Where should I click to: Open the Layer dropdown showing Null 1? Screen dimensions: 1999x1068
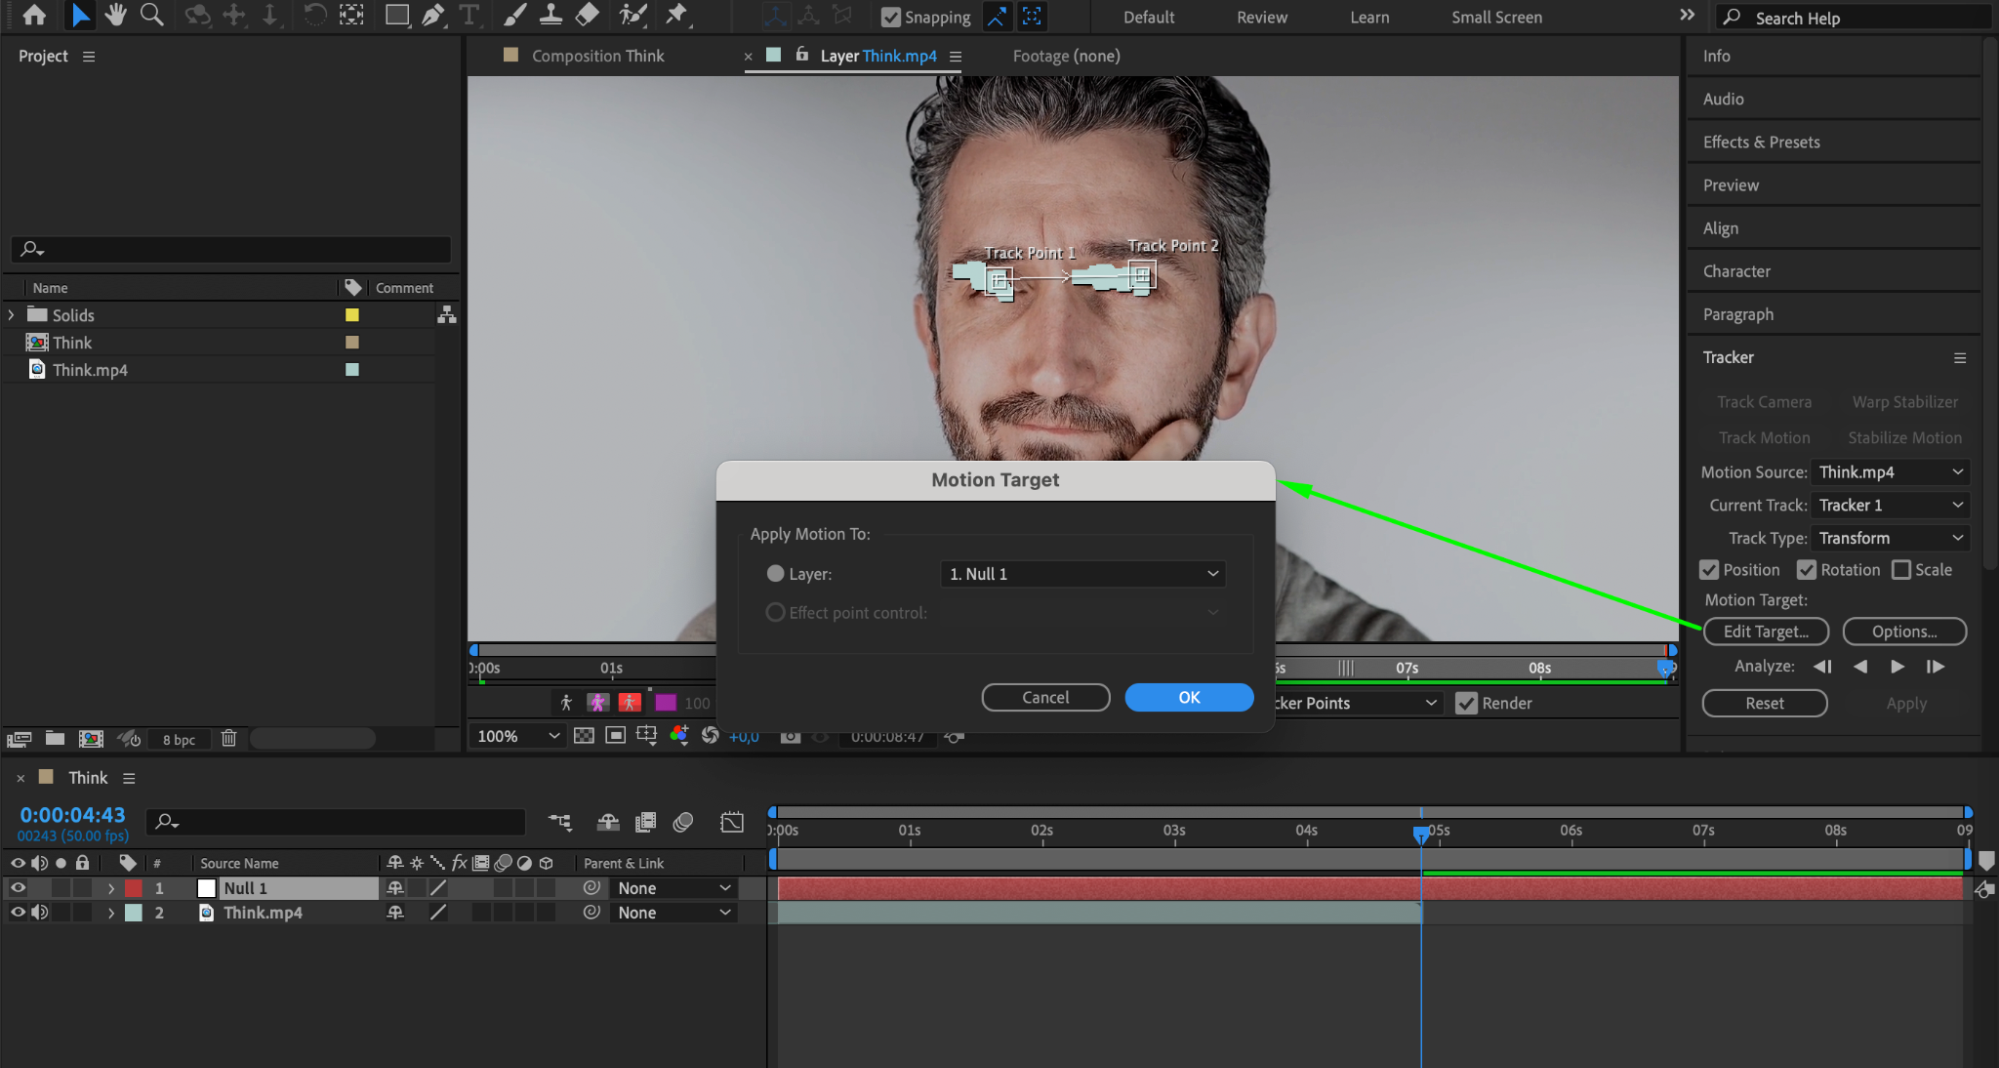pos(1083,574)
